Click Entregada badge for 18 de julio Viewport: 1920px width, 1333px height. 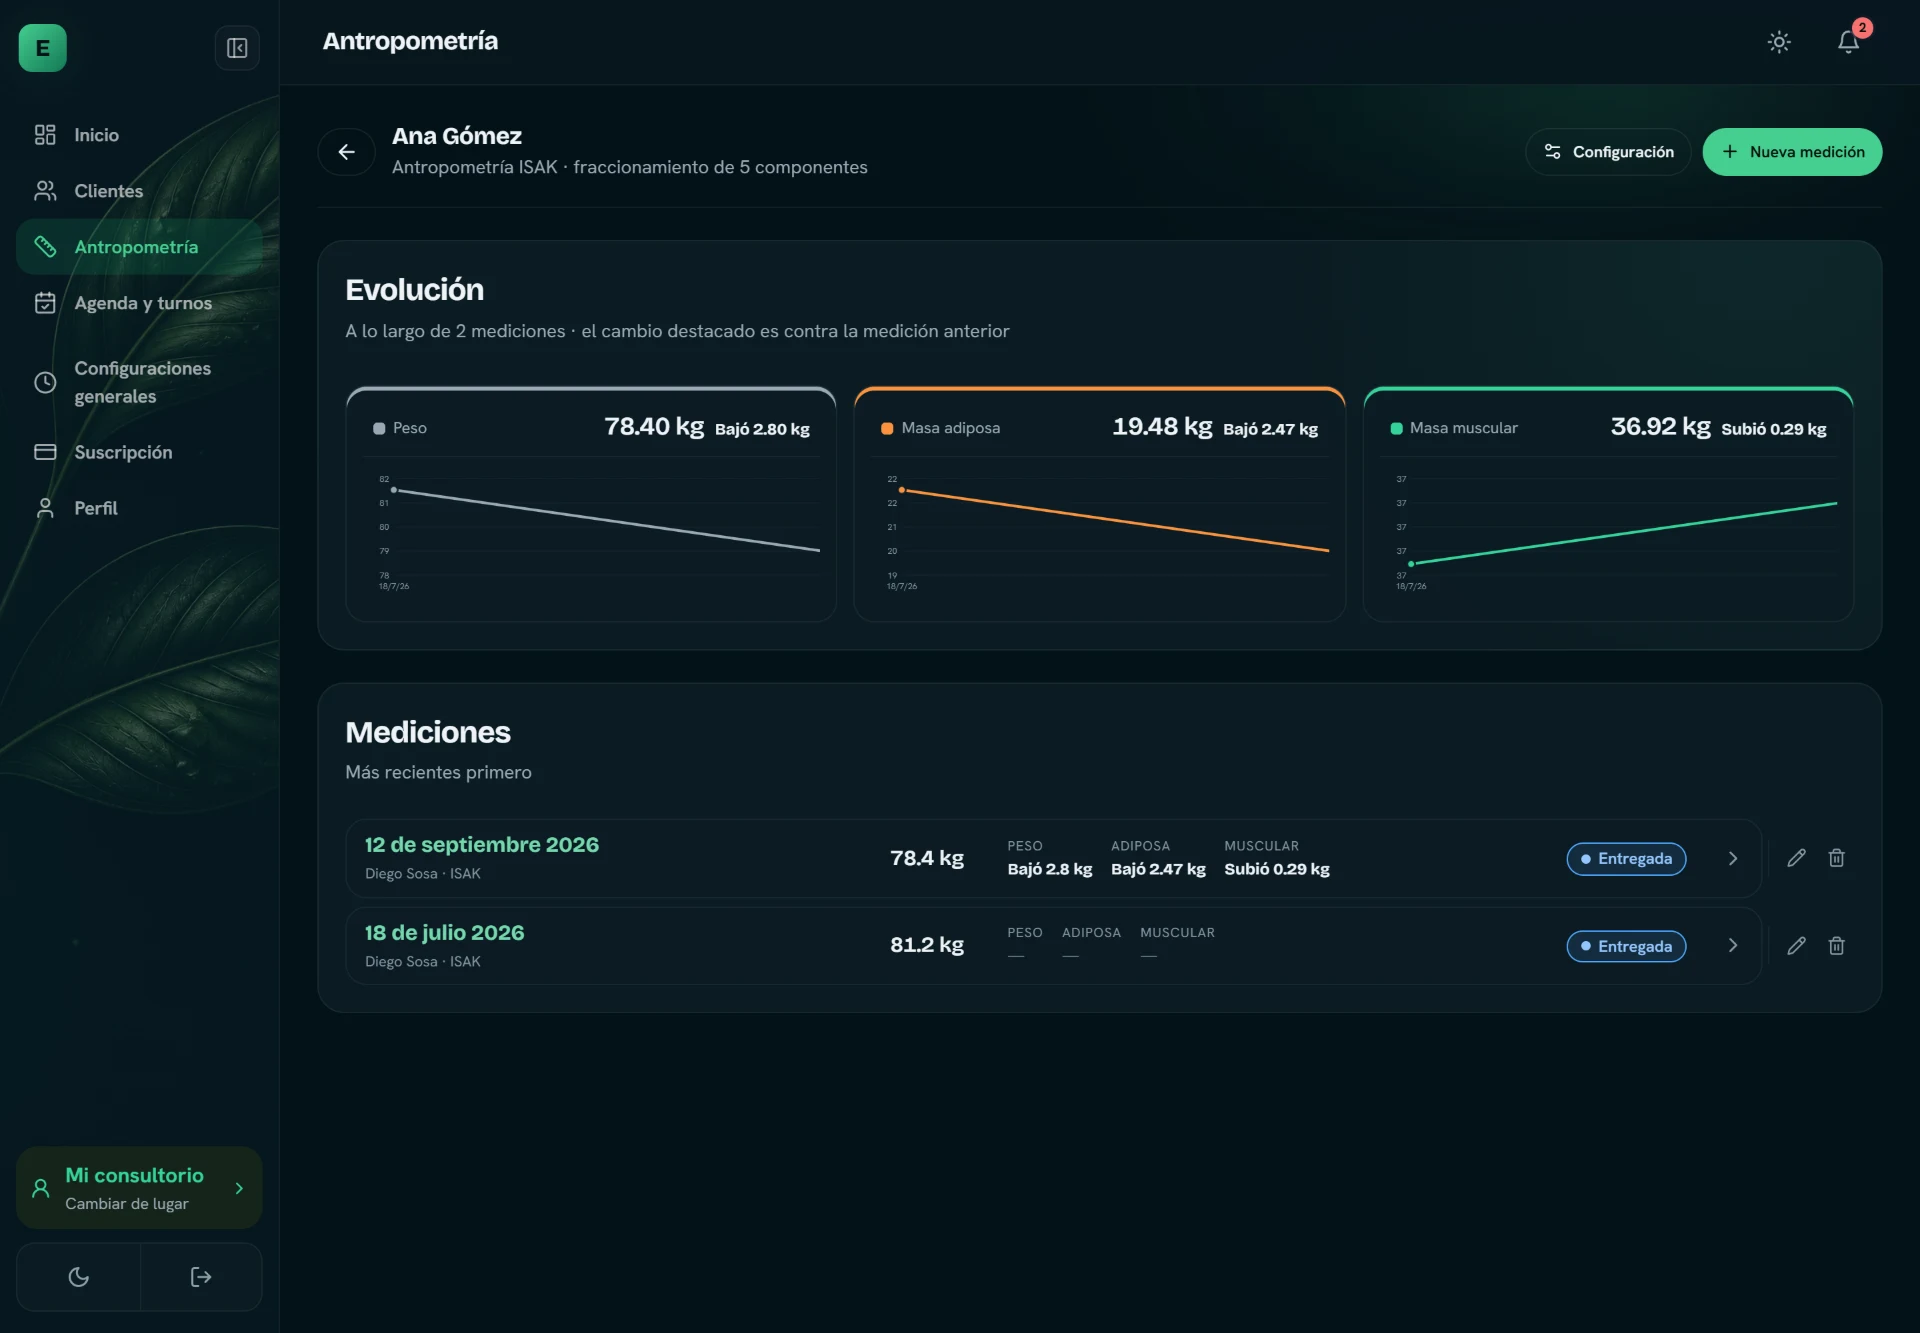pyautogui.click(x=1626, y=946)
